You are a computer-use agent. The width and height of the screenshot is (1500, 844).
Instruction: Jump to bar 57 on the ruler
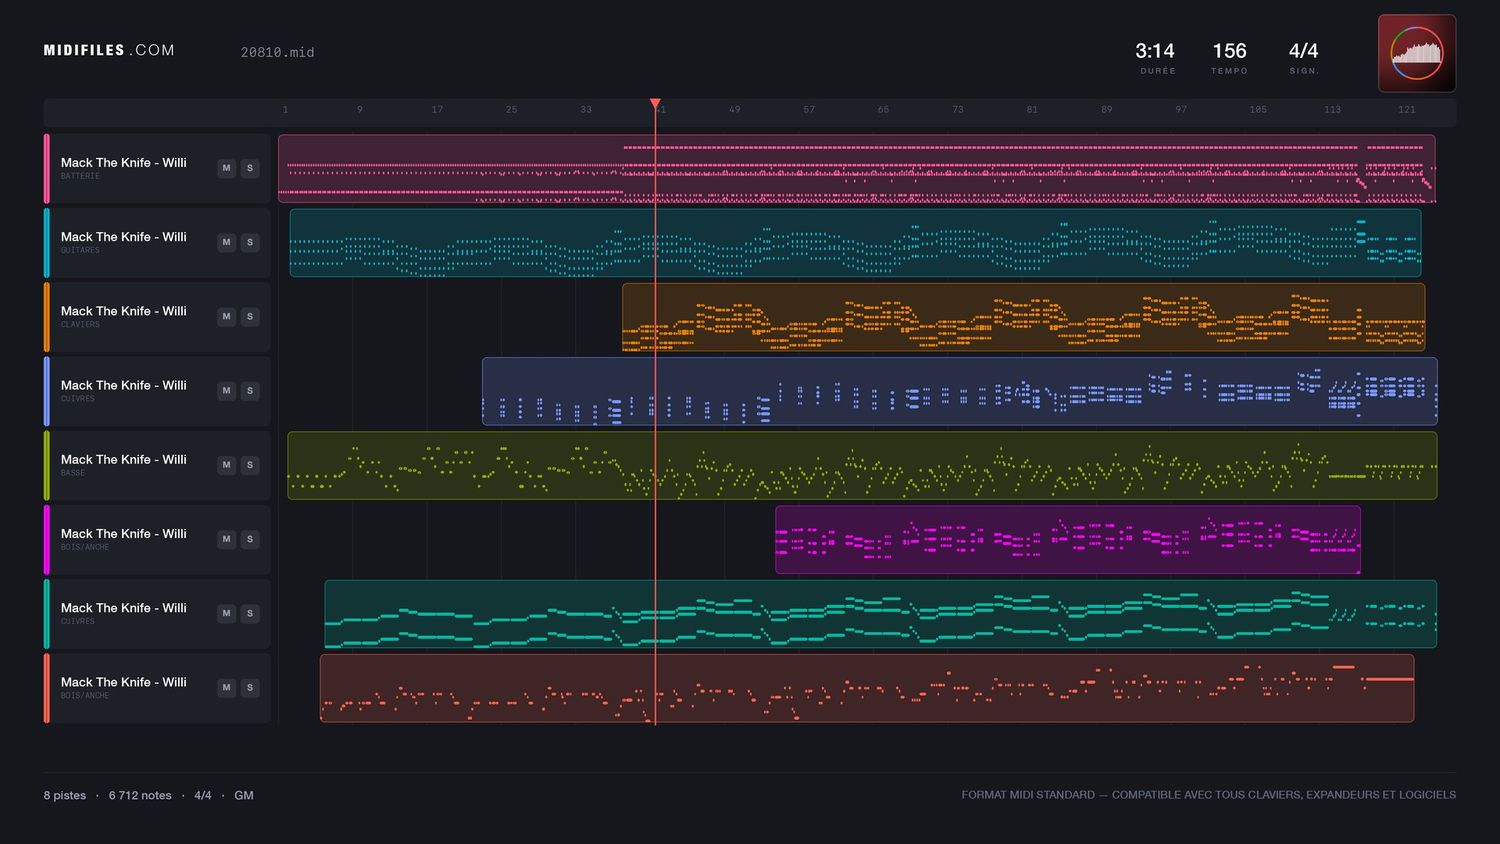(x=809, y=110)
